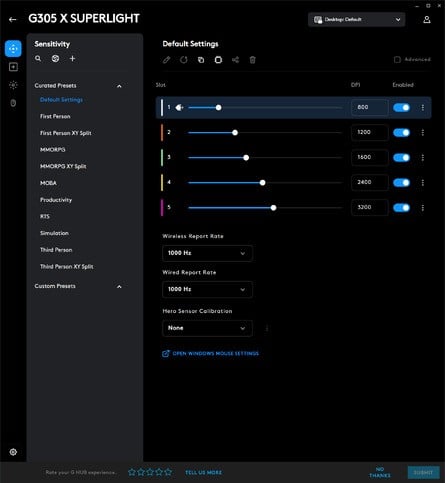Browse community presets globe icon

coord(55,58)
